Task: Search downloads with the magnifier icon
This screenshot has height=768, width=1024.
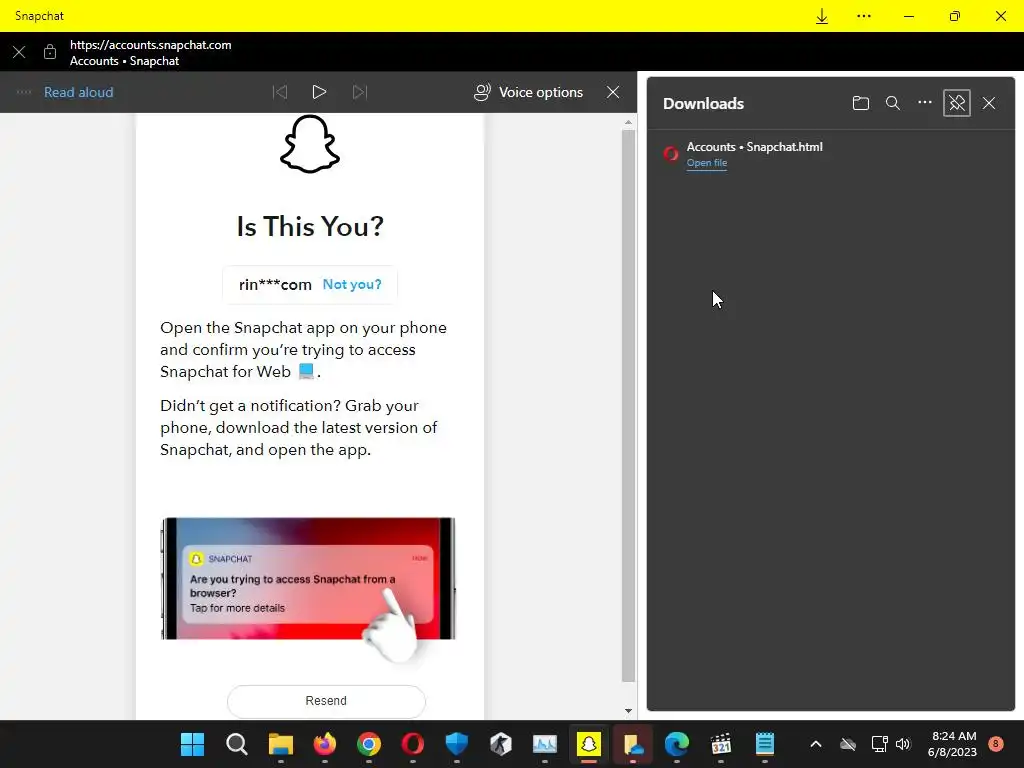Action: pyautogui.click(x=893, y=103)
